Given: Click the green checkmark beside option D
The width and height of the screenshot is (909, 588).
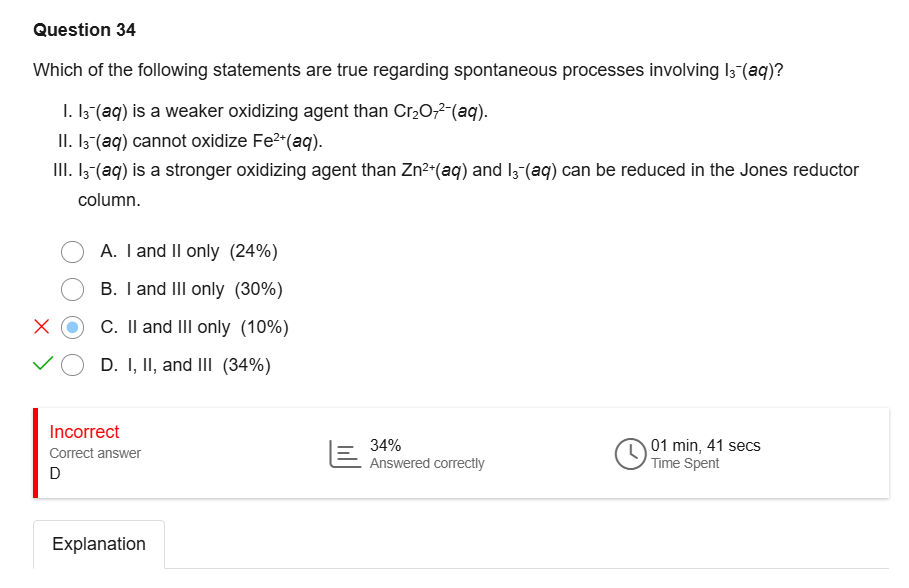Looking at the screenshot, I should (41, 365).
